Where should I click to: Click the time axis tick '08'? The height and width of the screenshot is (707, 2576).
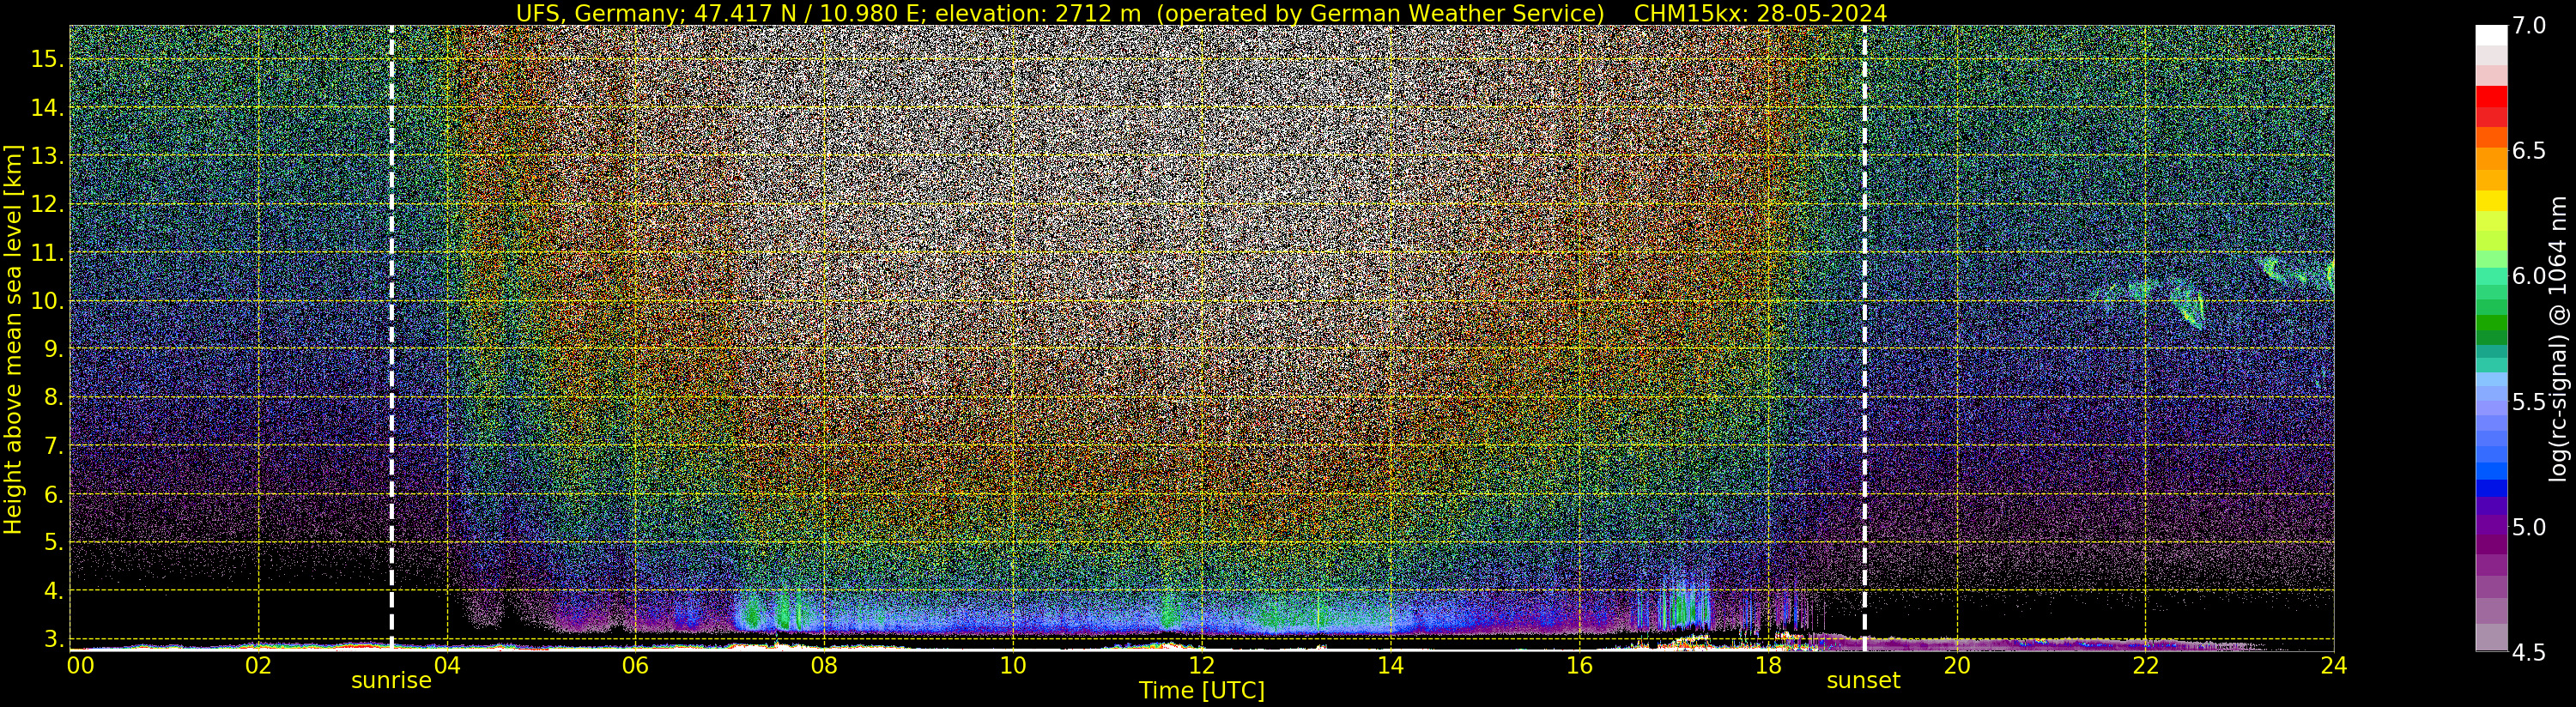tap(824, 666)
